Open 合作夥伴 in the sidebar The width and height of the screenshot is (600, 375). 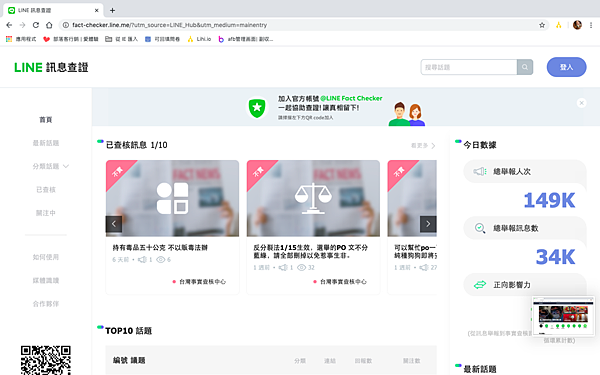46,304
